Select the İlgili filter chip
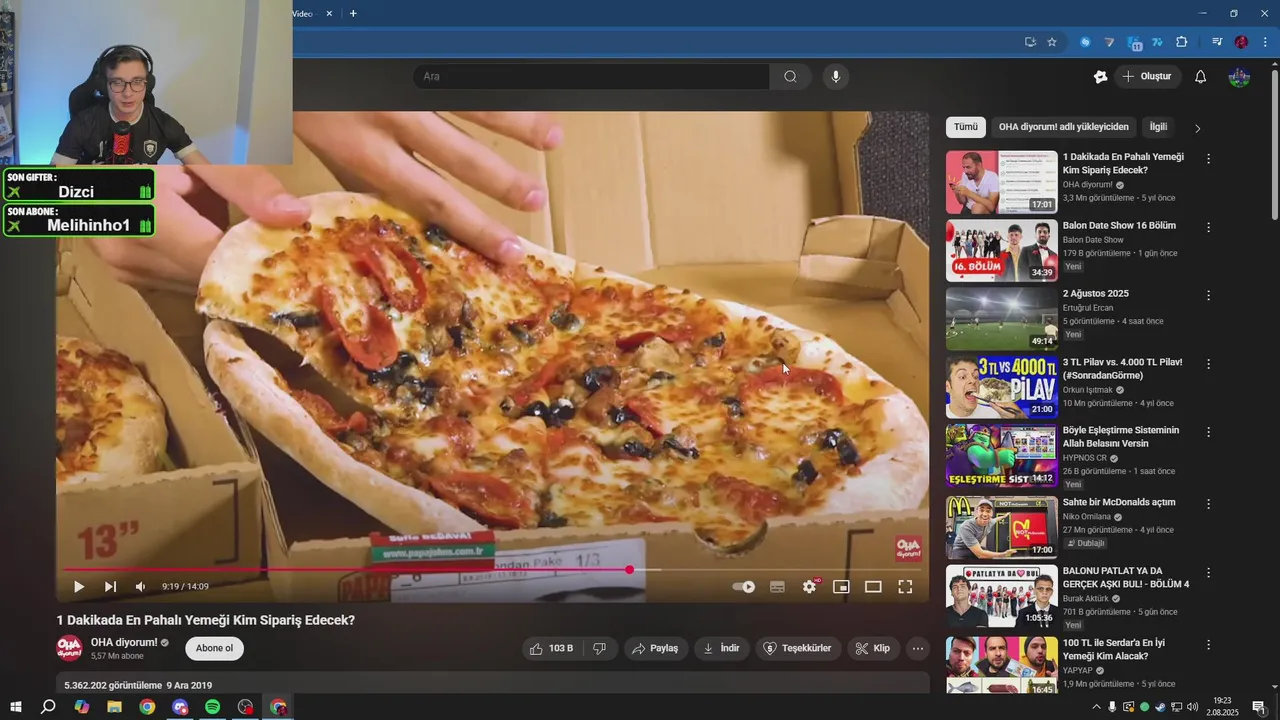1280x720 pixels. [x=1158, y=127]
